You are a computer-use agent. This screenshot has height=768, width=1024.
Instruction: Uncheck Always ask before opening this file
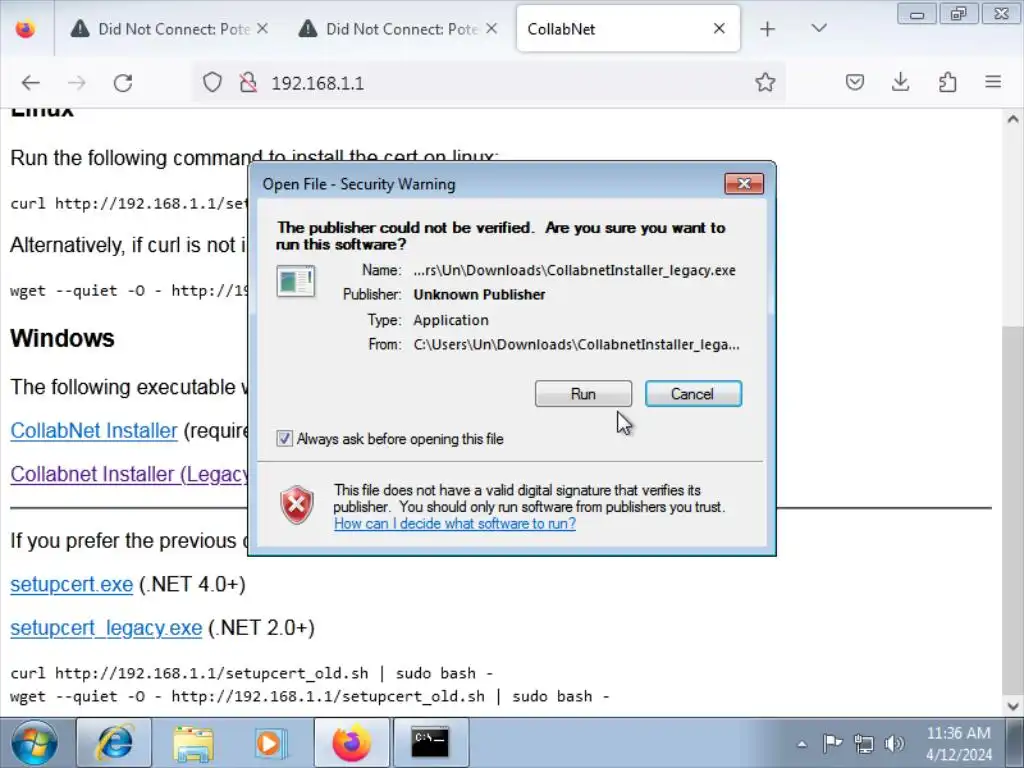pyautogui.click(x=284, y=438)
